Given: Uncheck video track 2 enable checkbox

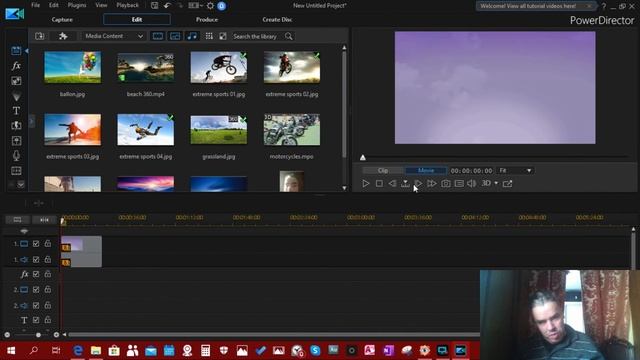Looking at the screenshot, I should click(x=36, y=290).
